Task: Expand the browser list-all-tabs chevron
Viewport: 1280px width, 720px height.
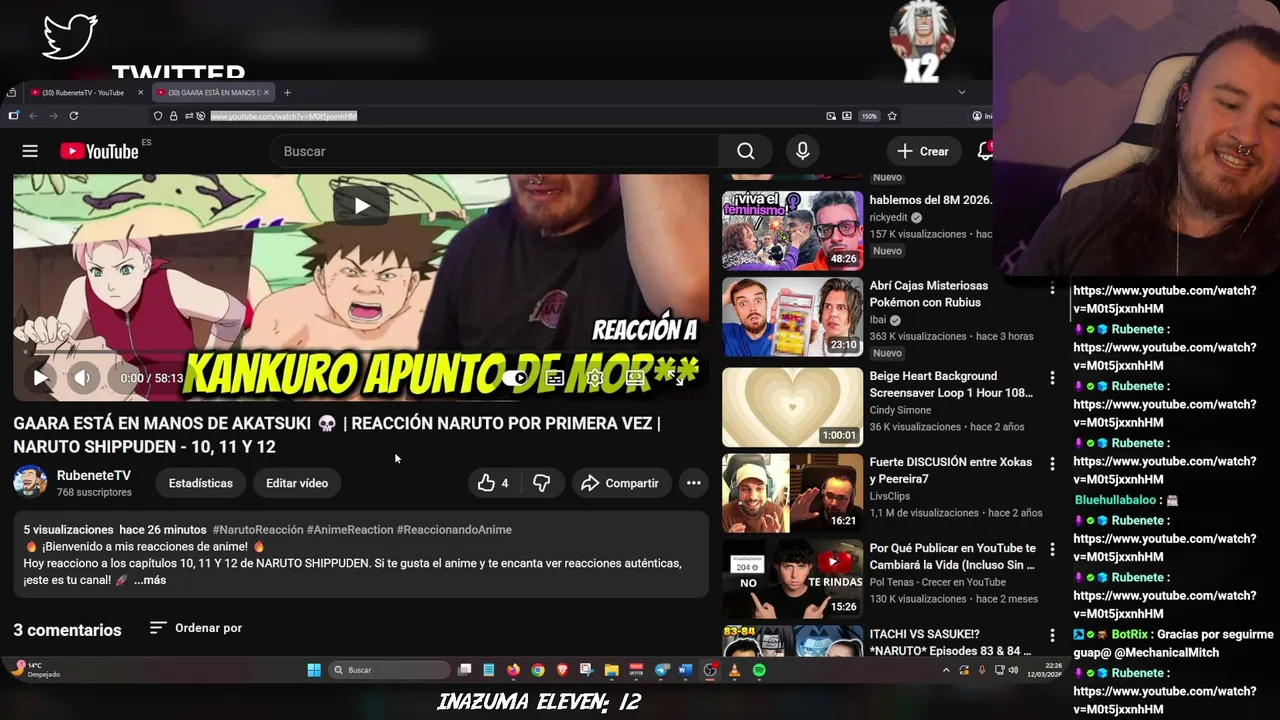Action: pos(962,92)
